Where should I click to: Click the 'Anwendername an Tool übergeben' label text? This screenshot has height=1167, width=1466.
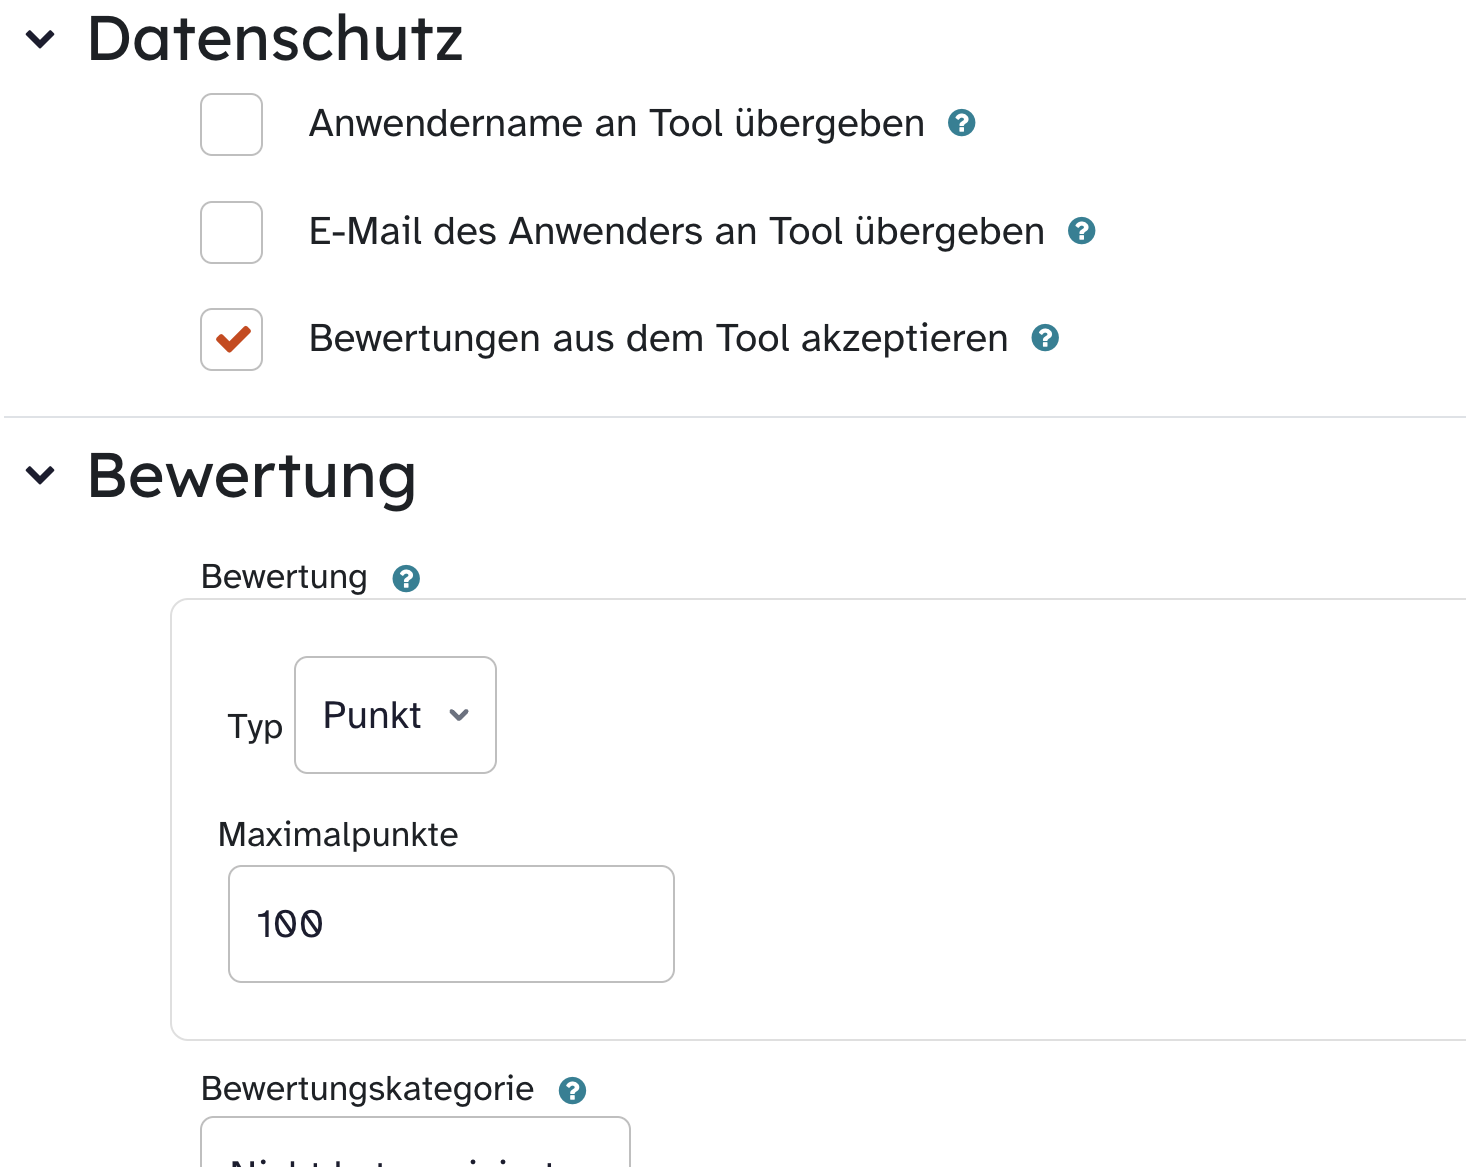pyautogui.click(x=616, y=123)
